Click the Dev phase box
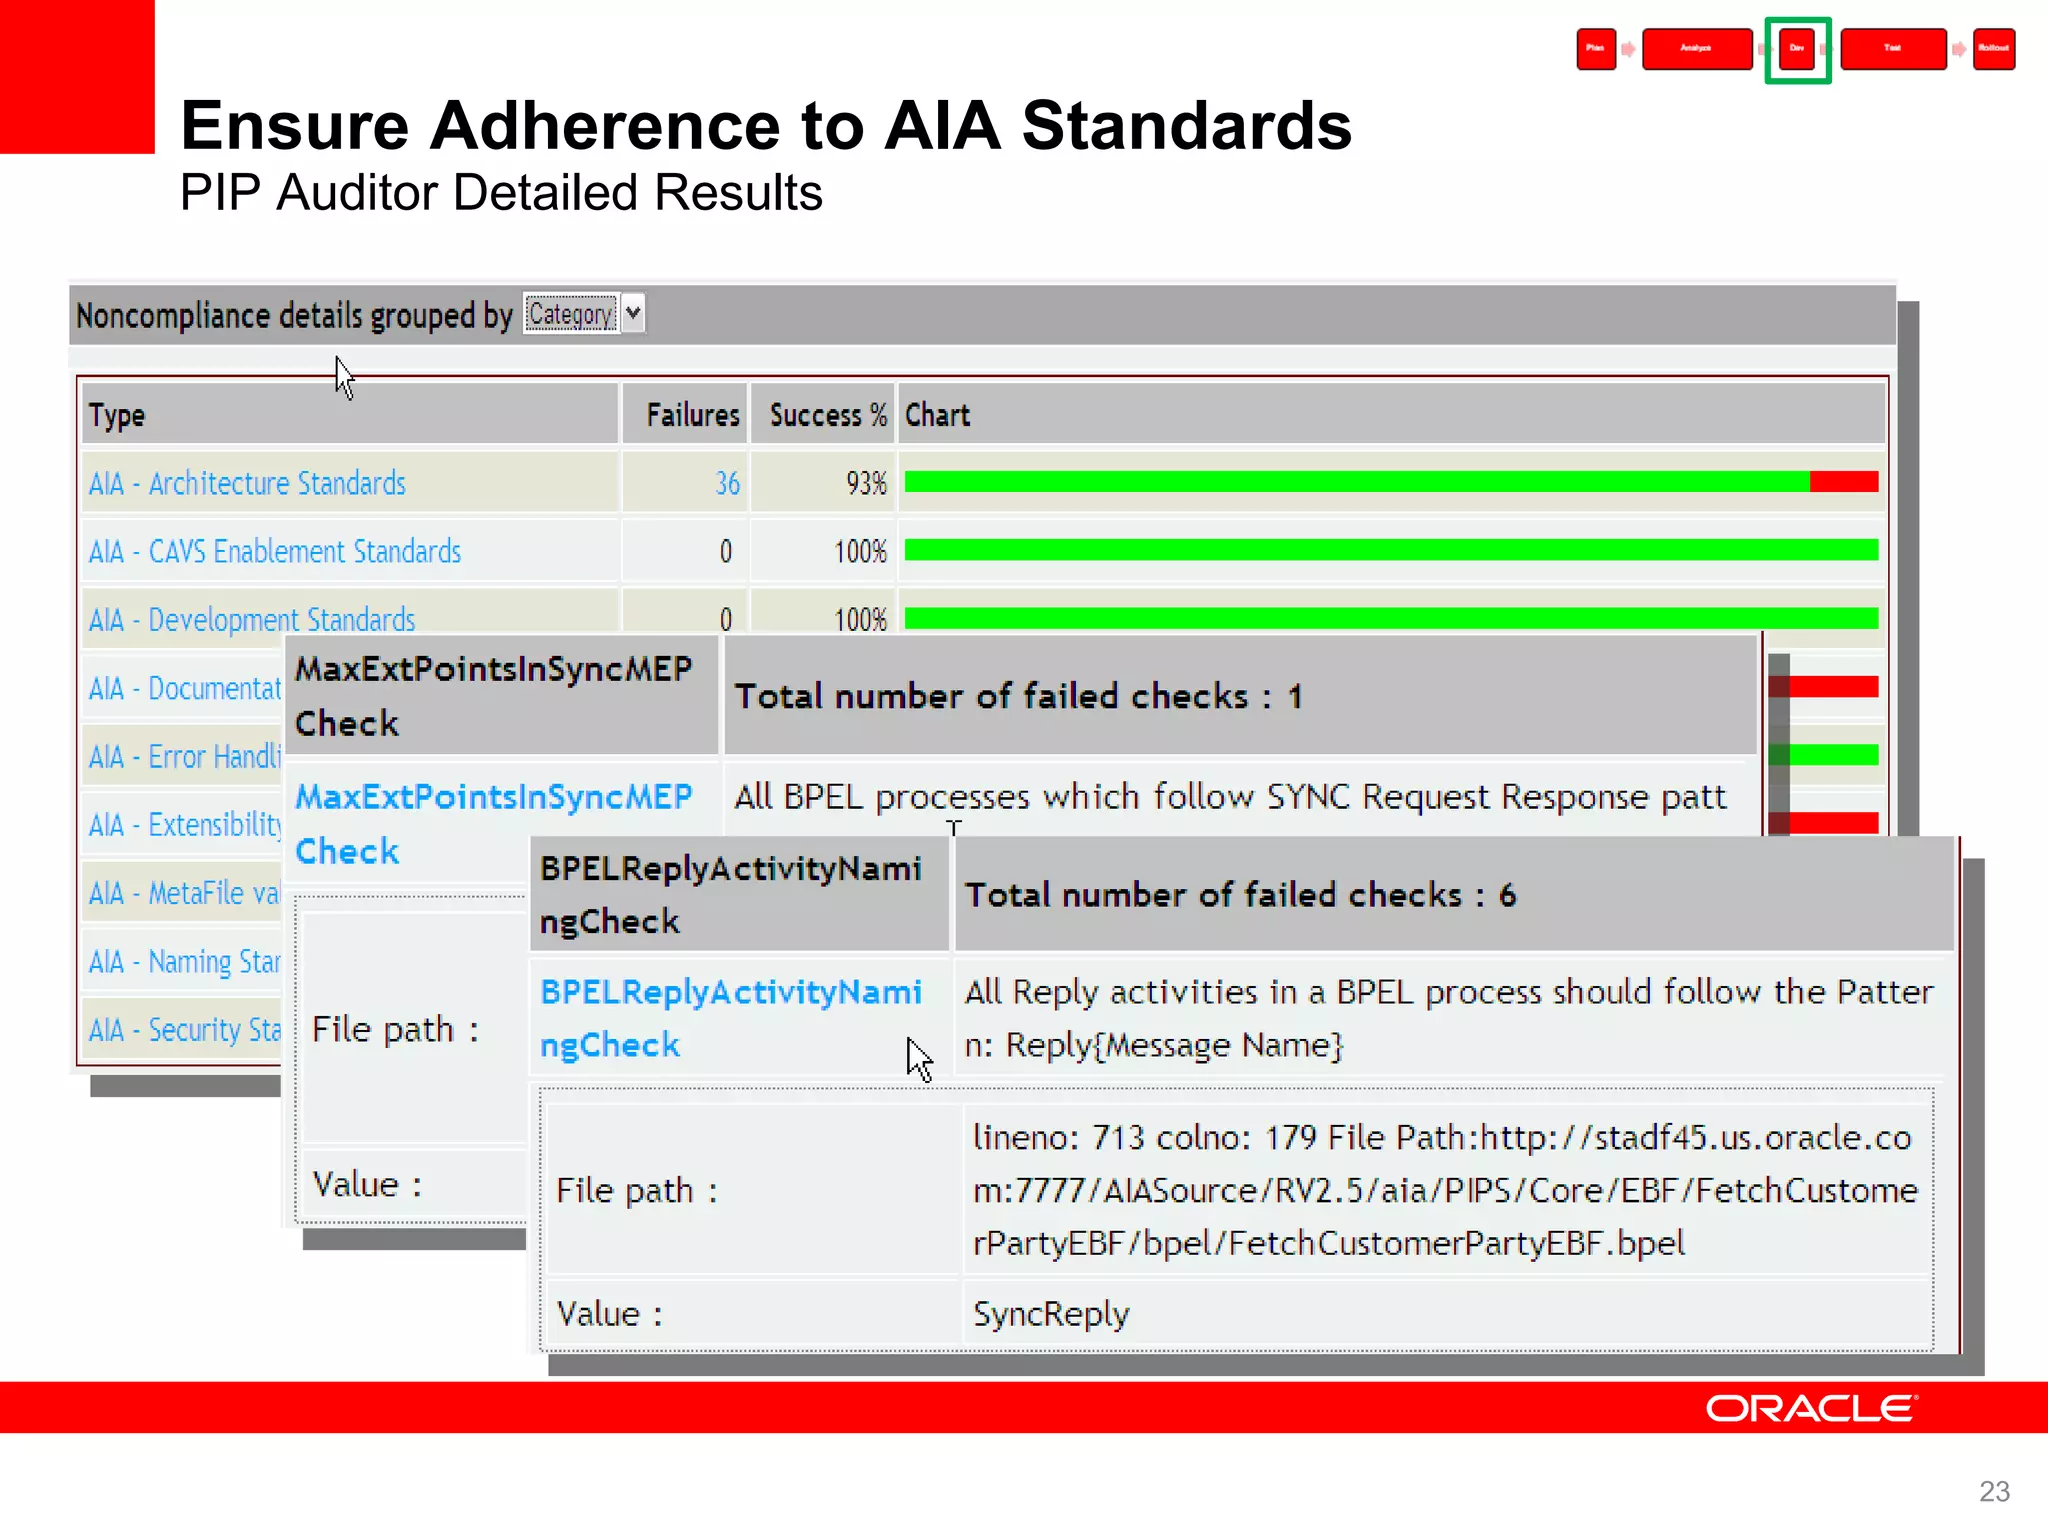Image resolution: width=2048 pixels, height=1536 pixels. click(1797, 49)
